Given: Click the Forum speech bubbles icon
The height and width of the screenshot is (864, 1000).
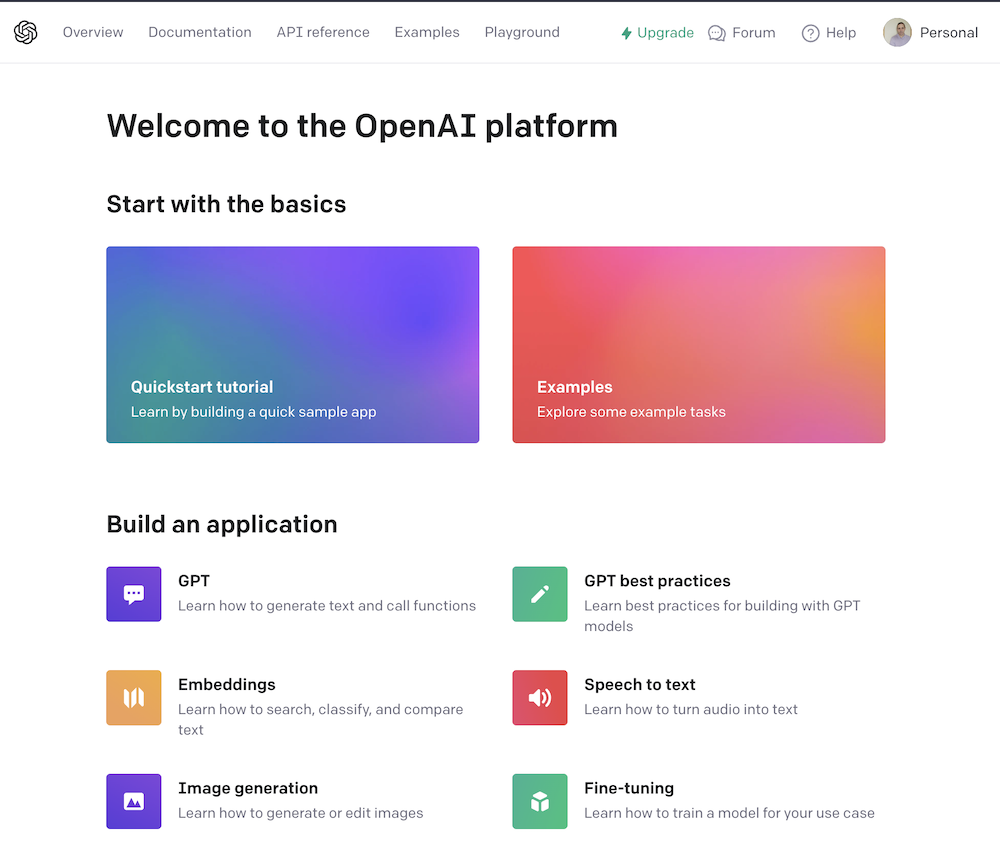Looking at the screenshot, I should pos(717,33).
